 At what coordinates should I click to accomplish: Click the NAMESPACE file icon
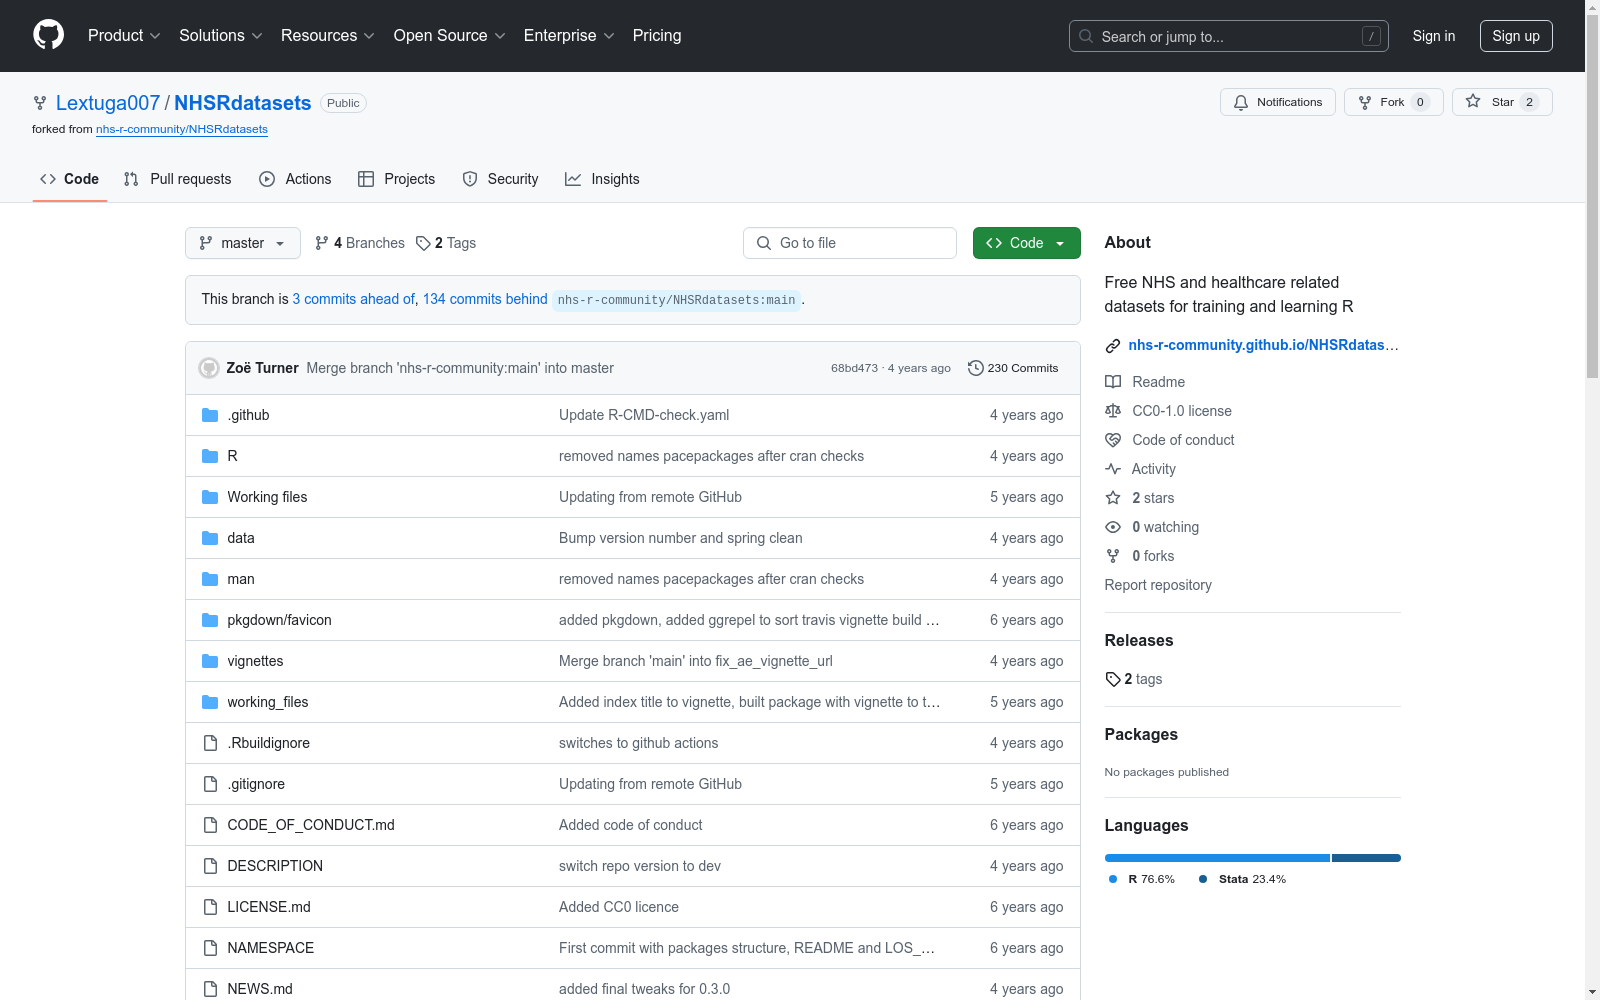click(210, 948)
